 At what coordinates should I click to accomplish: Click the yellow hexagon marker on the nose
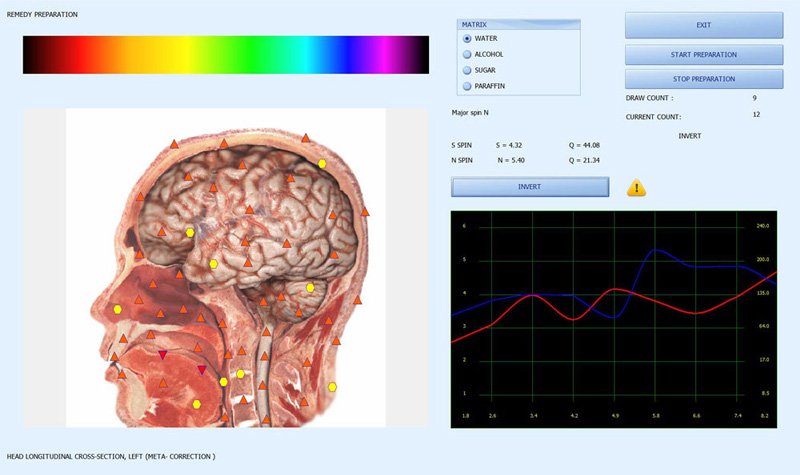click(x=118, y=309)
